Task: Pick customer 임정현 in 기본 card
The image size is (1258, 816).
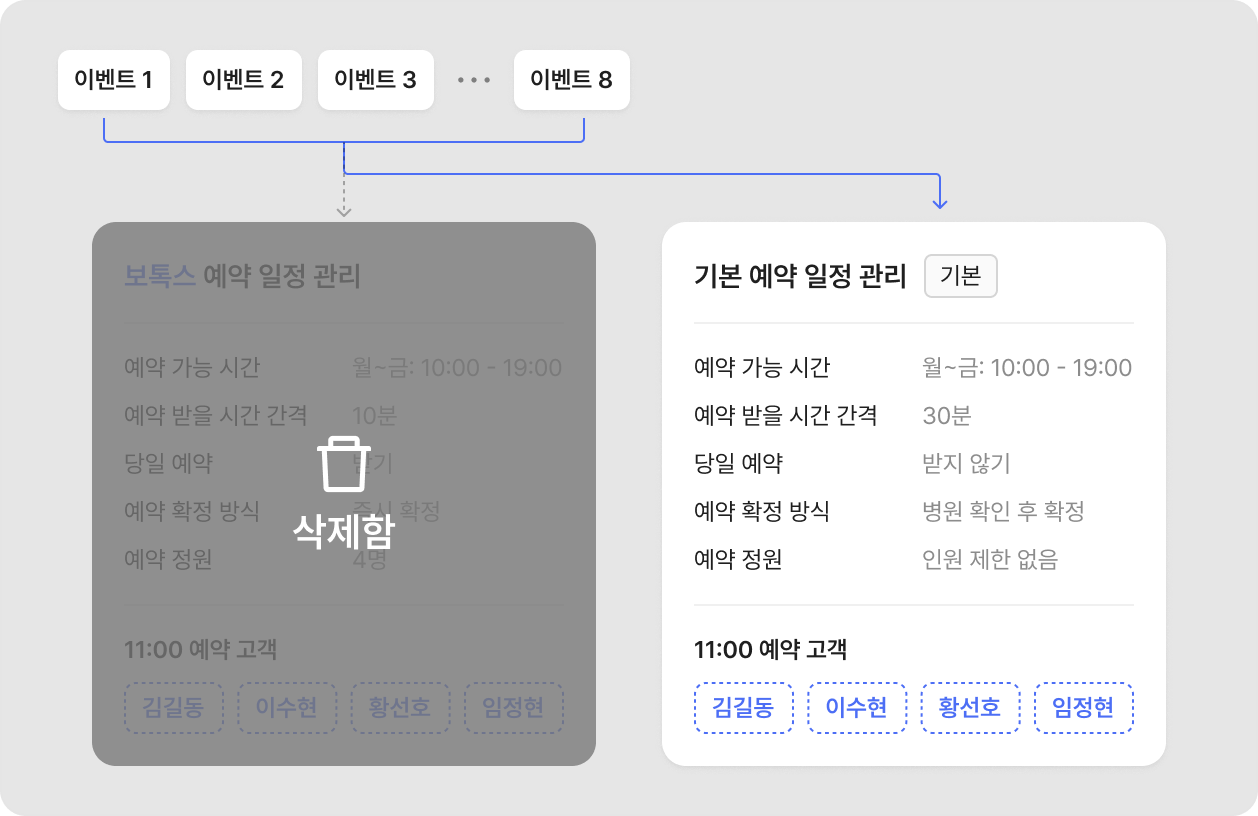Action: point(1083,708)
